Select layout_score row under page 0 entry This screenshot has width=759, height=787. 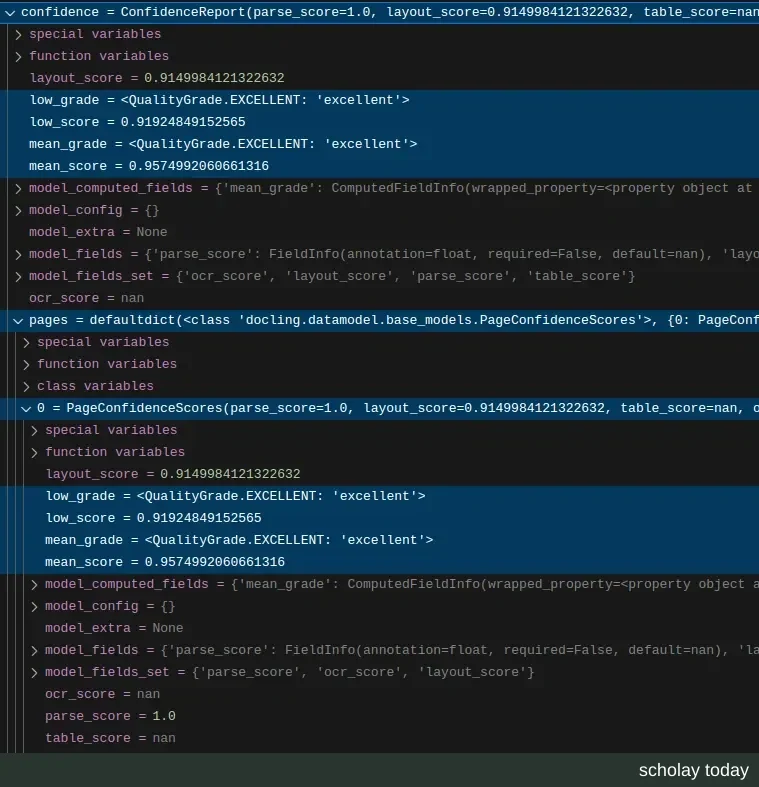(x=380, y=474)
